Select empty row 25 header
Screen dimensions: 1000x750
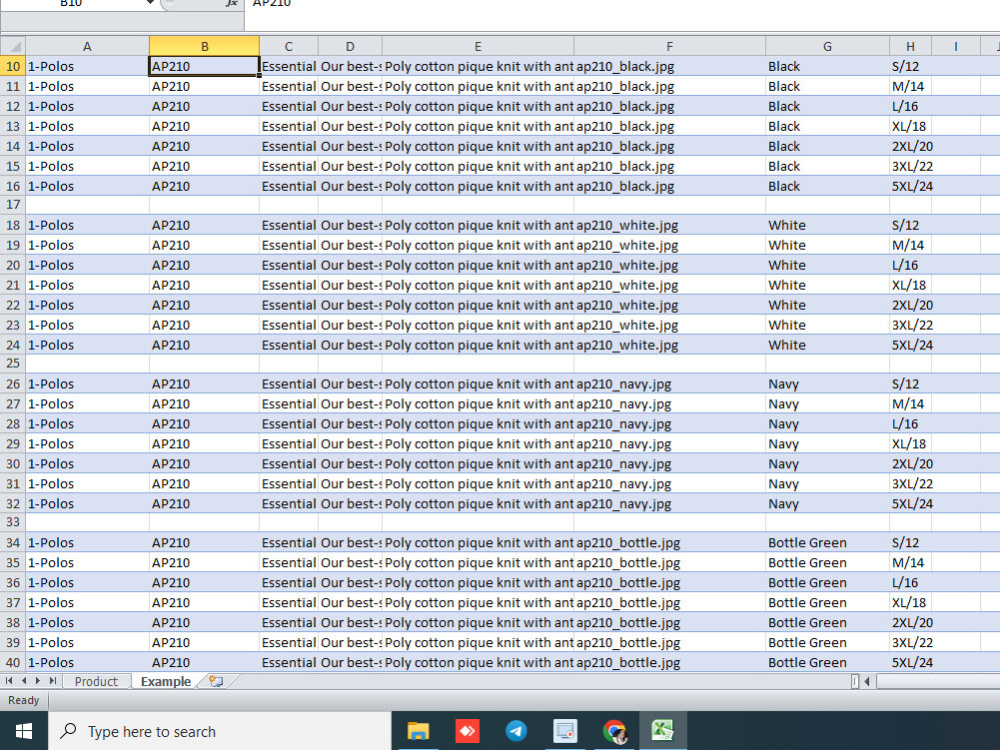(13, 364)
